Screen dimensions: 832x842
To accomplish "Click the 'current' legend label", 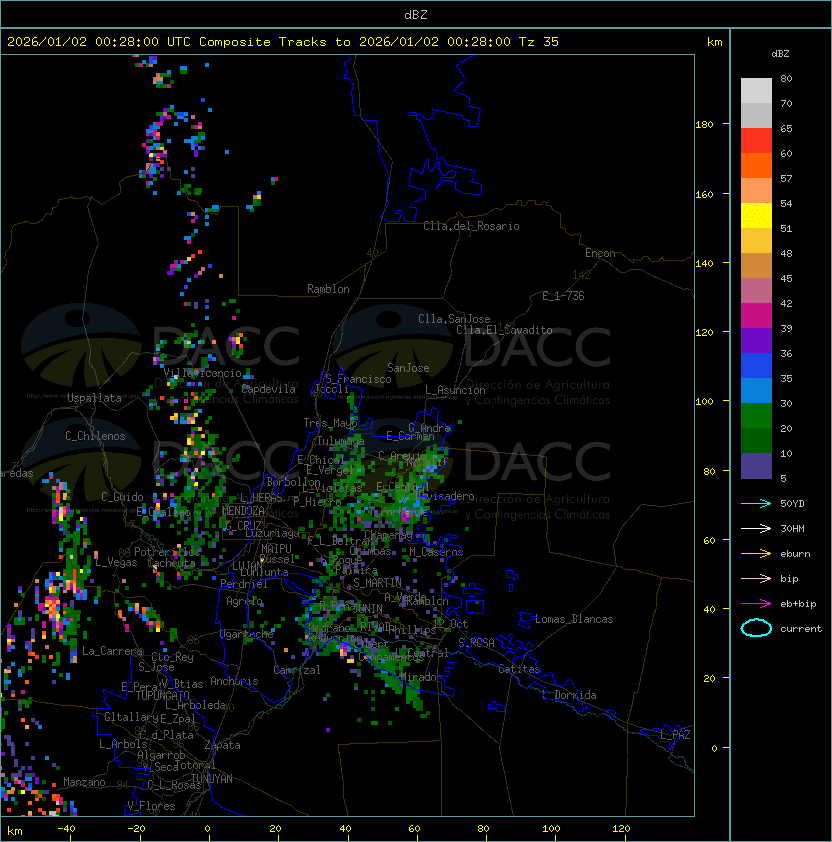I will pos(801,629).
